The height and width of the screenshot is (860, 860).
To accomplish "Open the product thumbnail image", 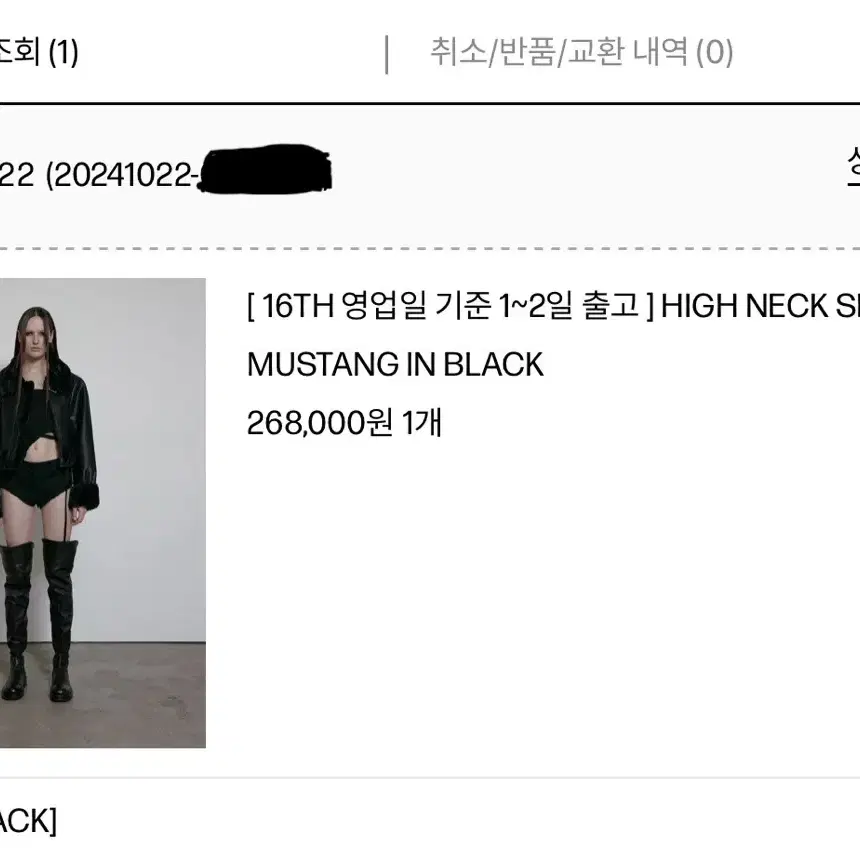I will pyautogui.click(x=103, y=513).
